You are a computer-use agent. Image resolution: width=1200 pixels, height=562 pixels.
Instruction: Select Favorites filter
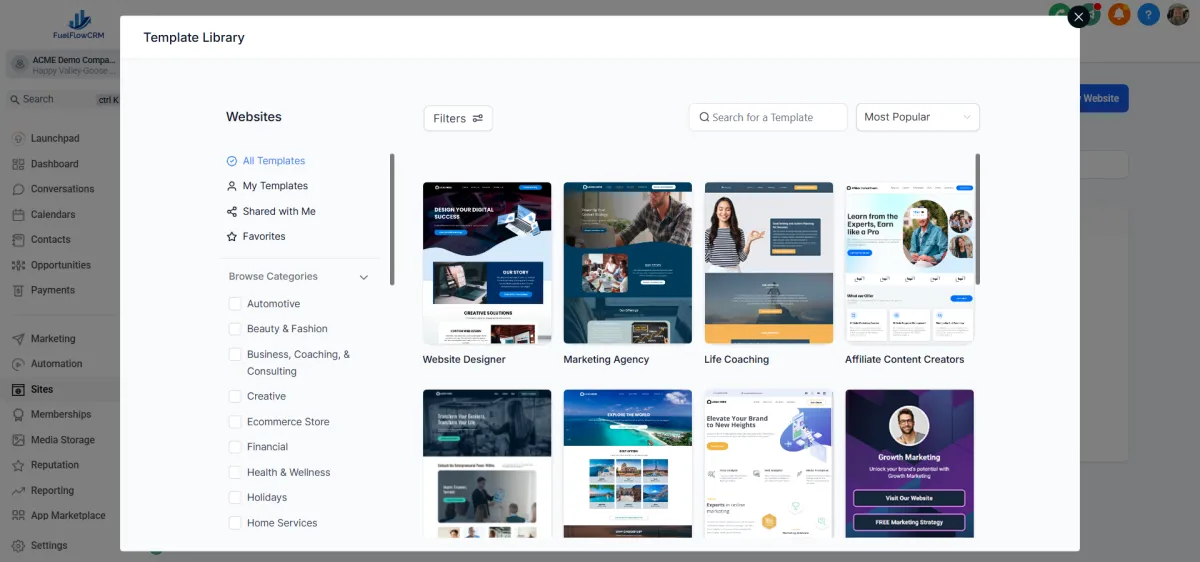(256, 236)
